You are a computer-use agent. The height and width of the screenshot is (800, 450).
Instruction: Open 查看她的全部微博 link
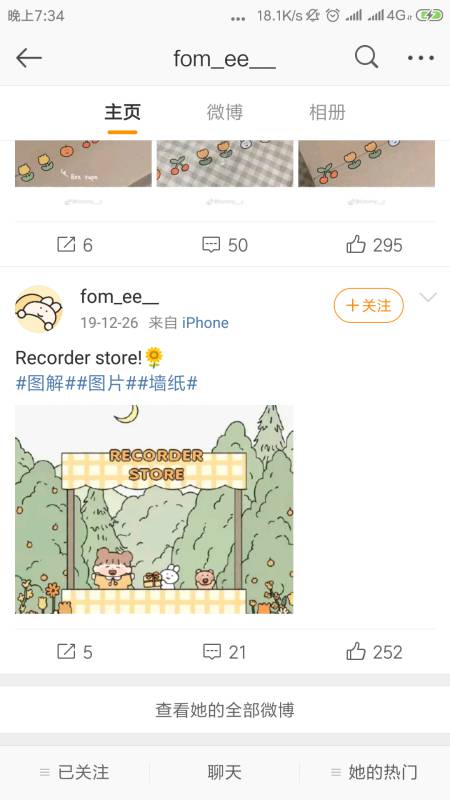pos(225,710)
